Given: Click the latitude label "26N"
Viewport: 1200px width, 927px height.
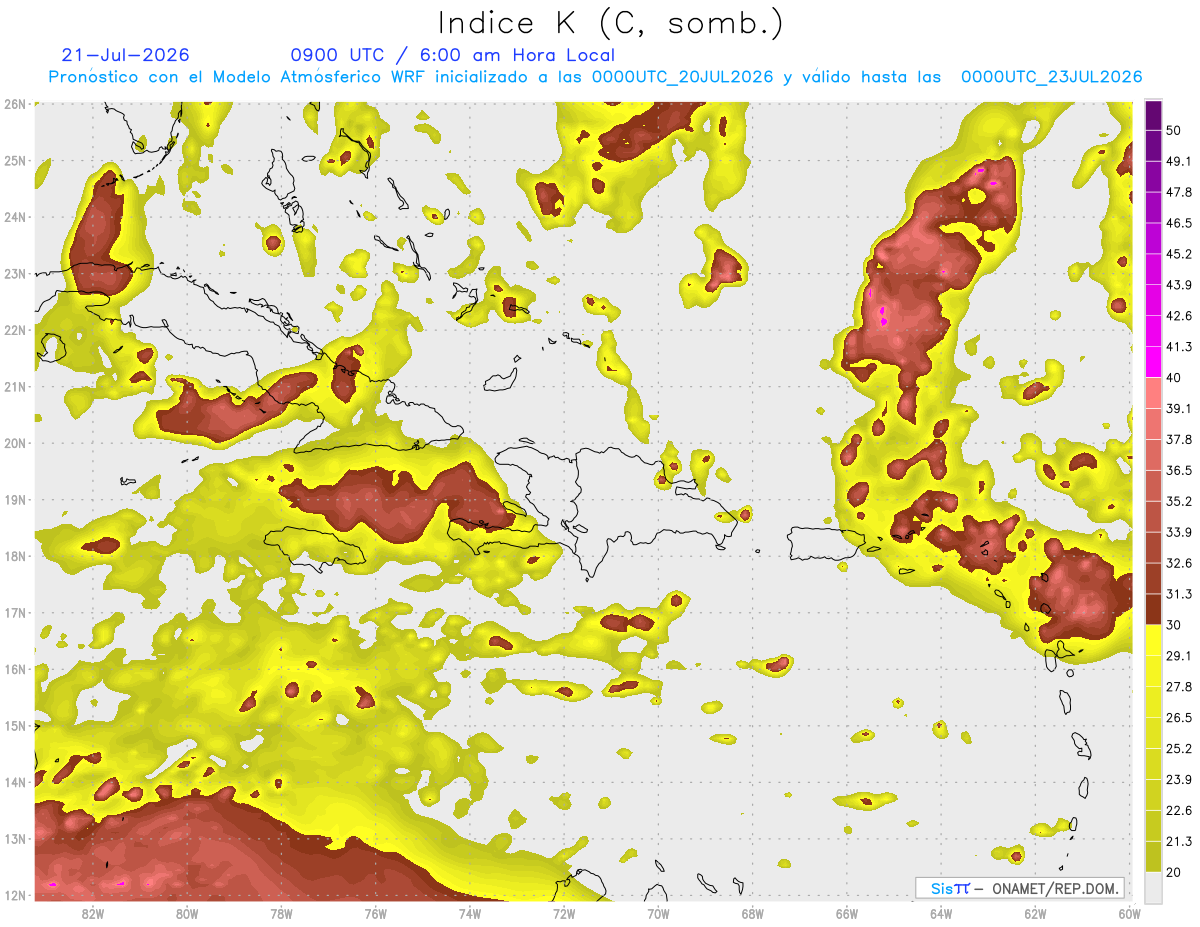Looking at the screenshot, I should click(14, 104).
